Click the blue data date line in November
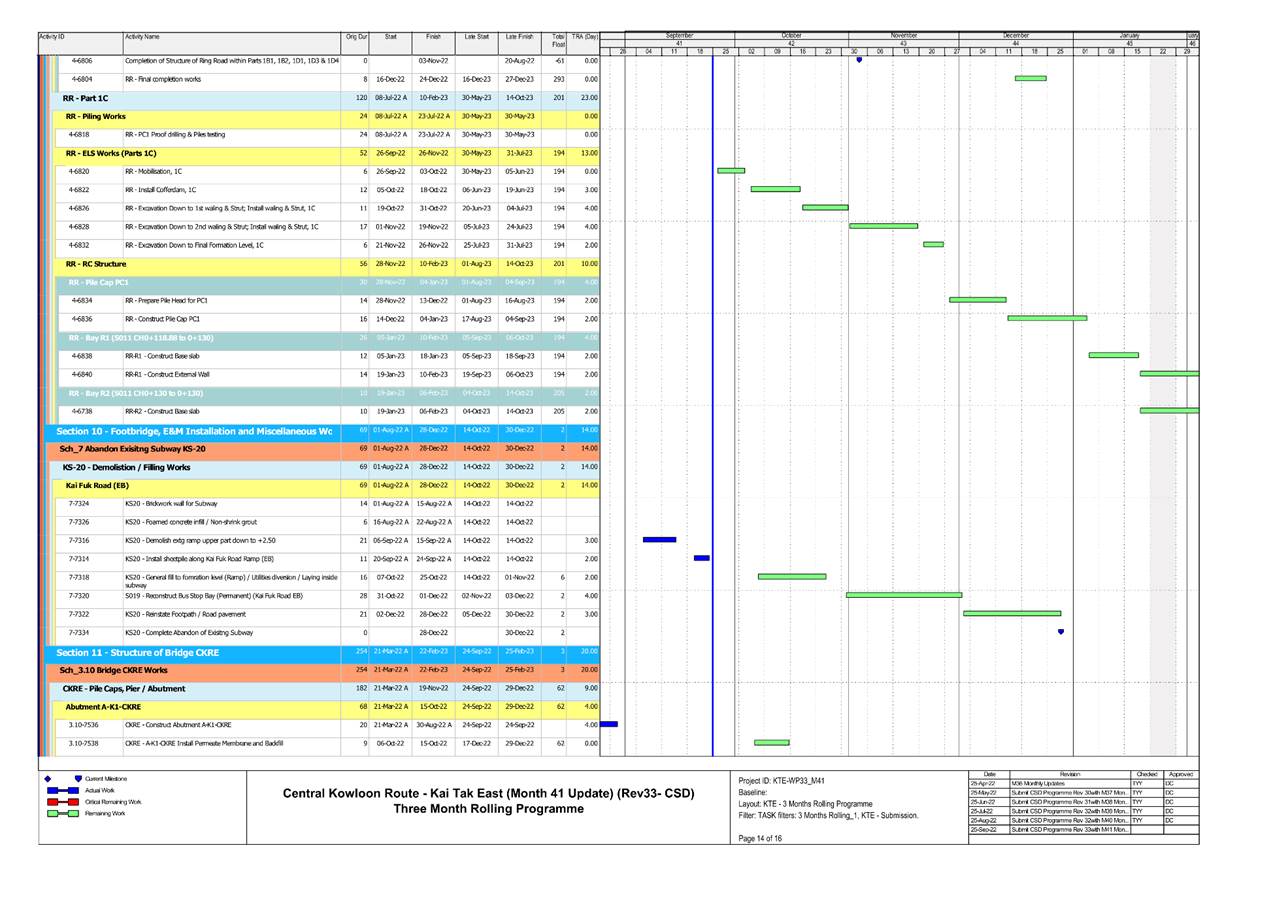Screen dimensions: 1271x899 pyautogui.click(x=713, y=400)
